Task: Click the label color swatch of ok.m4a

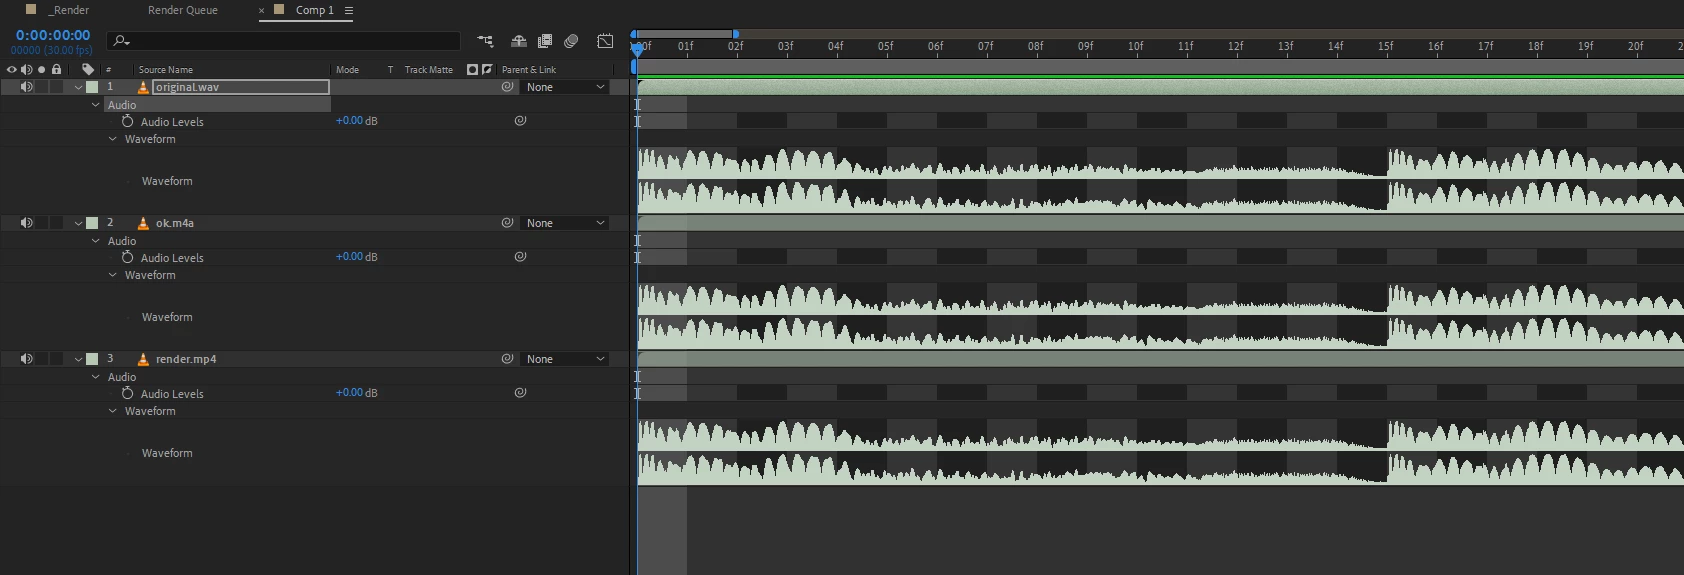Action: tap(92, 223)
